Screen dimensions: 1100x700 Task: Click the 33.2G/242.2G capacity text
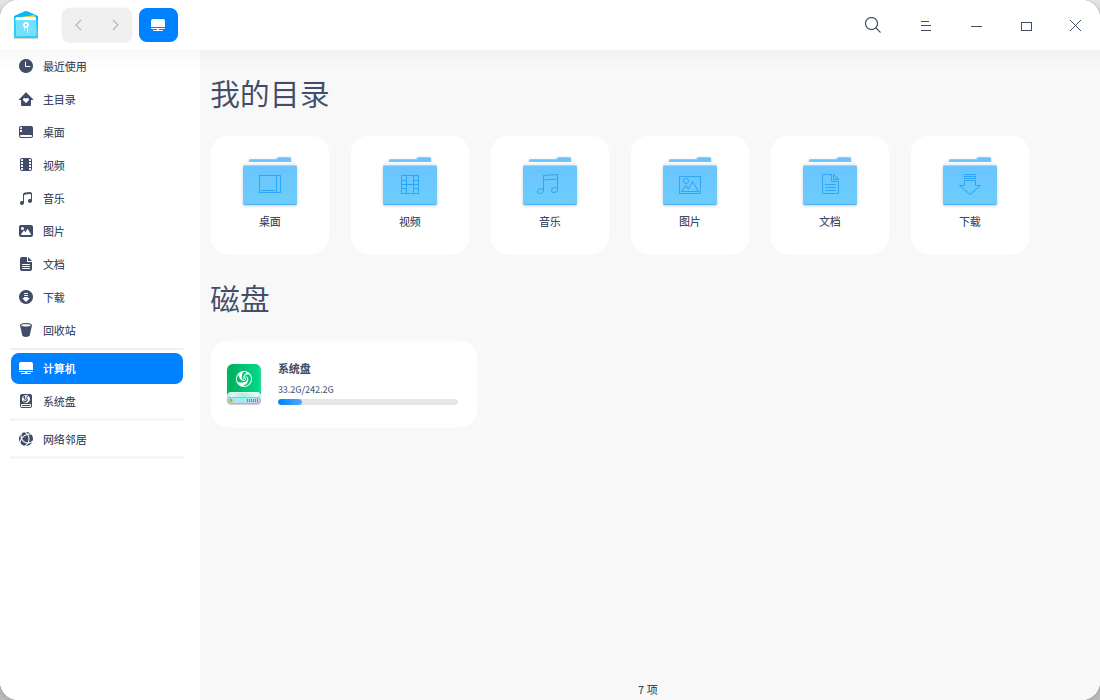[x=306, y=389]
